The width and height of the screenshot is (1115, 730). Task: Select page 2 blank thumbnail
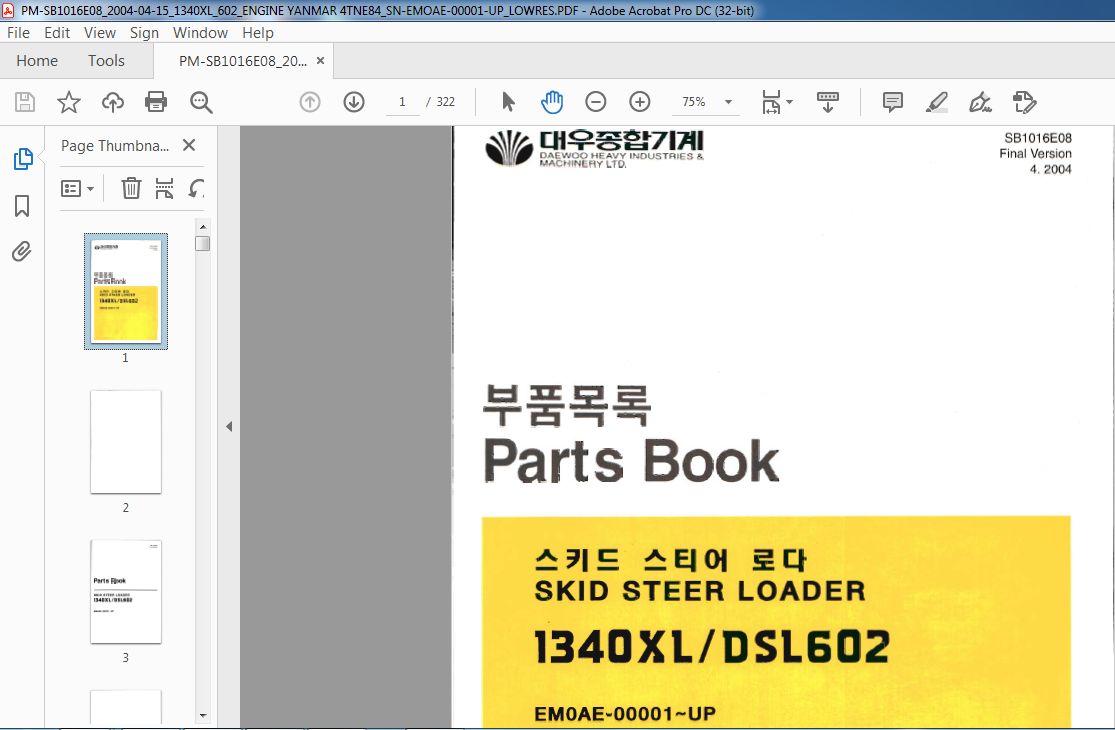(126, 441)
